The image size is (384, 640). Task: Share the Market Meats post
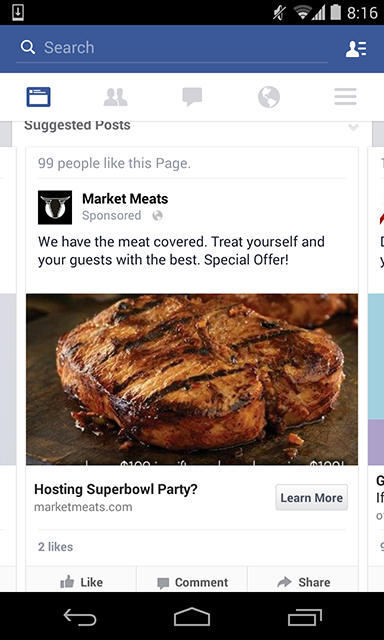[303, 582]
